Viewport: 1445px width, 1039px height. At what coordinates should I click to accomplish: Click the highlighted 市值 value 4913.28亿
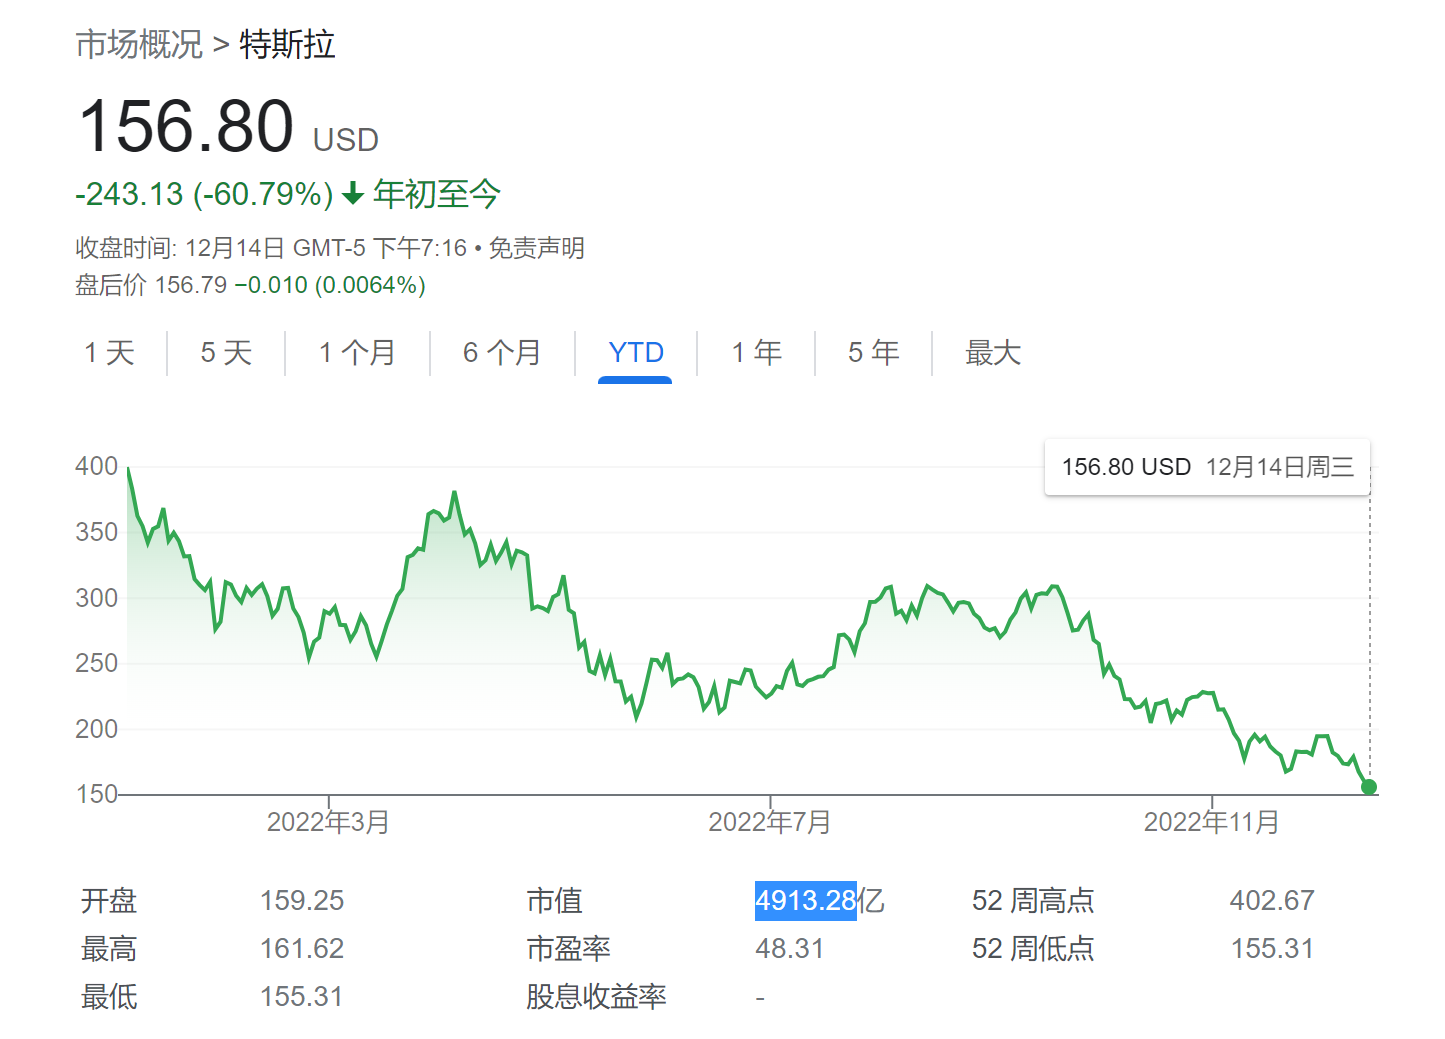click(820, 901)
